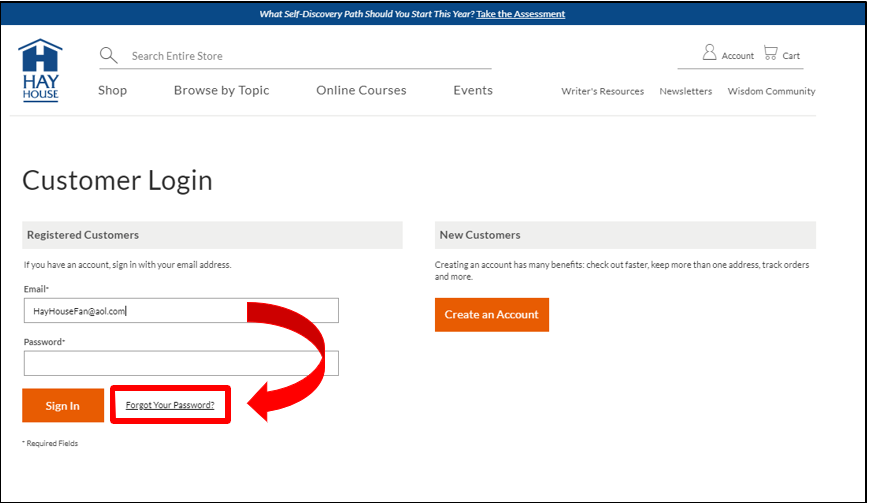Click the magnifying glass search icon
This screenshot has height=503, width=869.
(x=109, y=55)
